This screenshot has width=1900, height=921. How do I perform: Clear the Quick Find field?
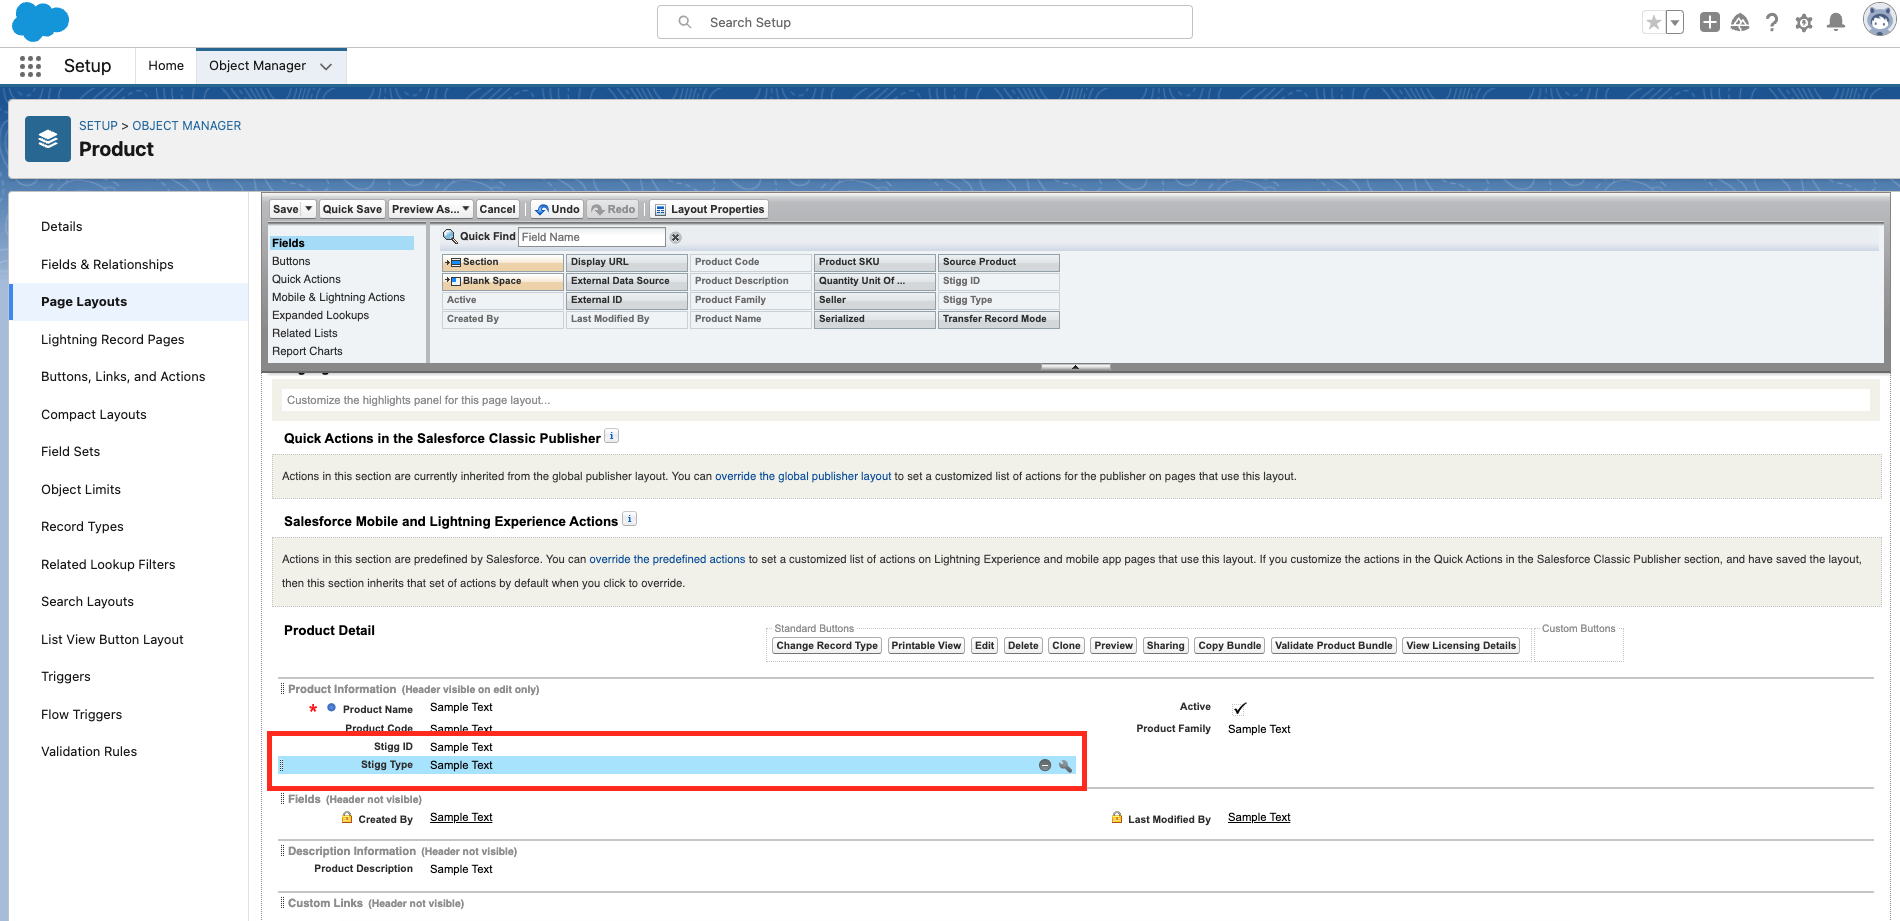pos(676,238)
